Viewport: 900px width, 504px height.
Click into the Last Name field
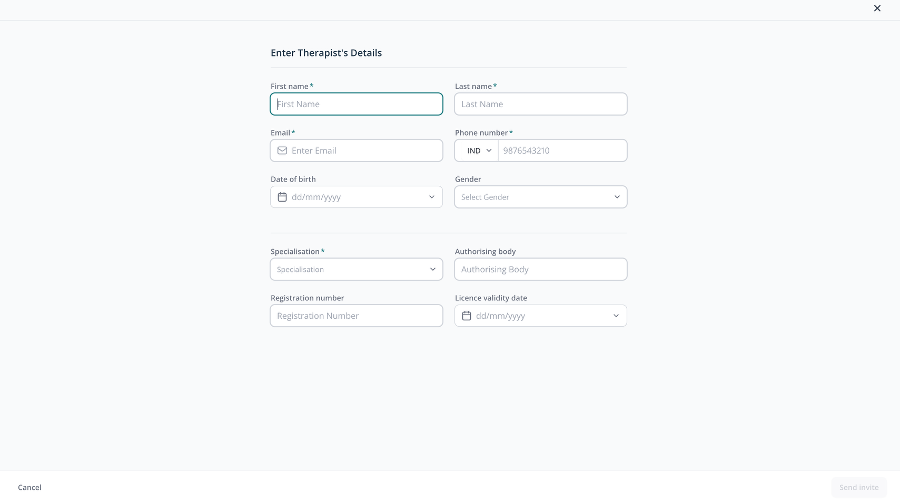point(541,104)
